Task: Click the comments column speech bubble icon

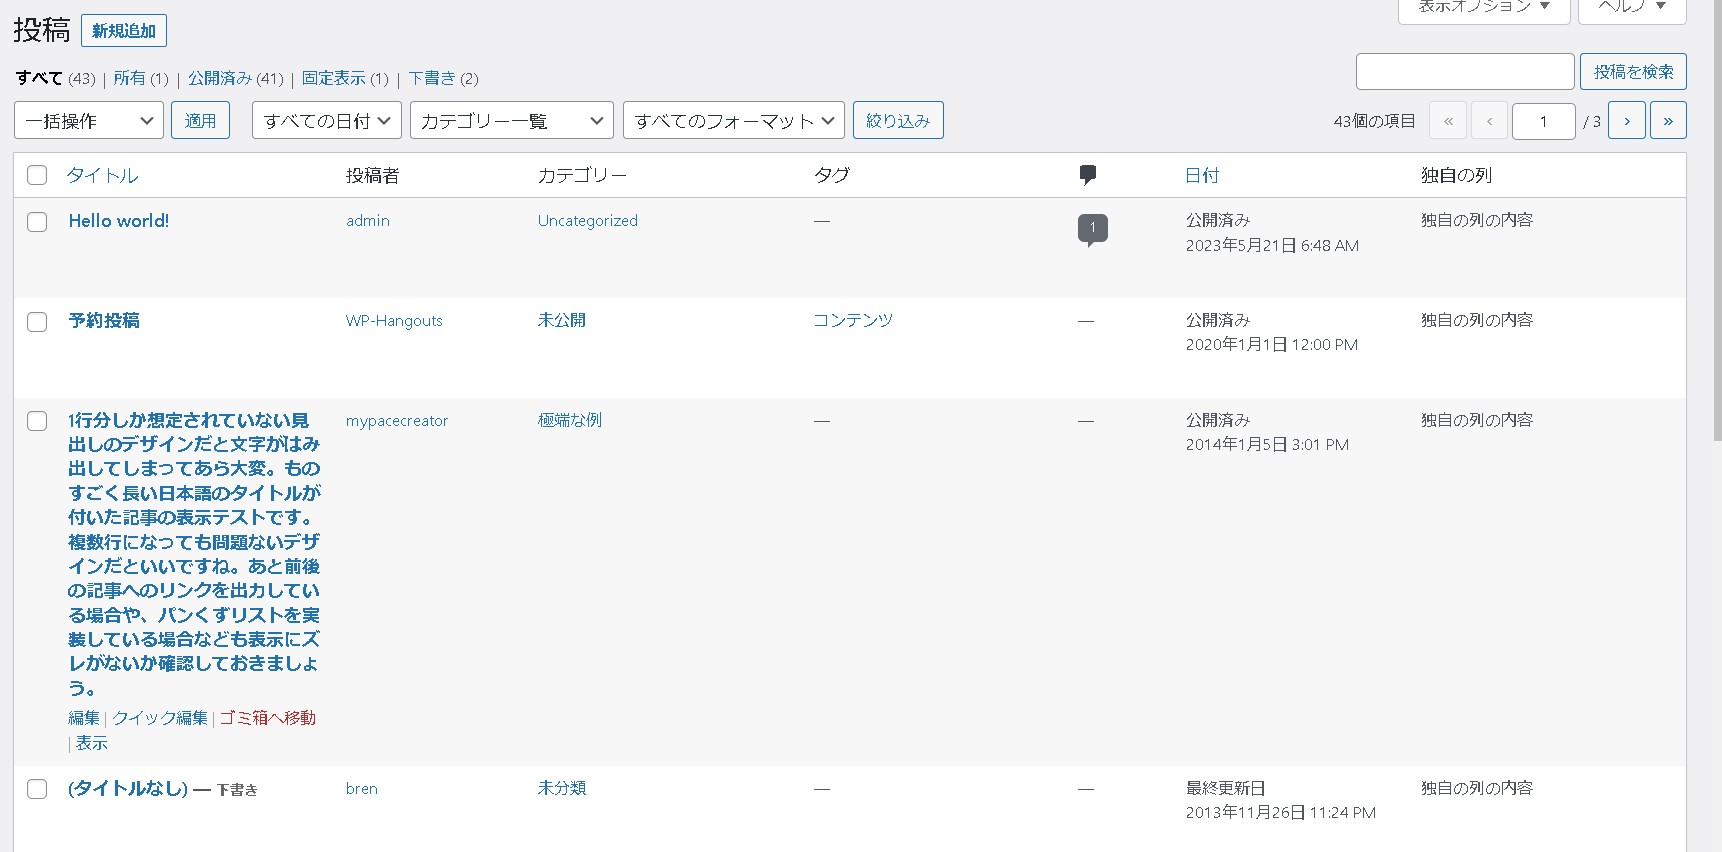Action: [x=1088, y=175]
